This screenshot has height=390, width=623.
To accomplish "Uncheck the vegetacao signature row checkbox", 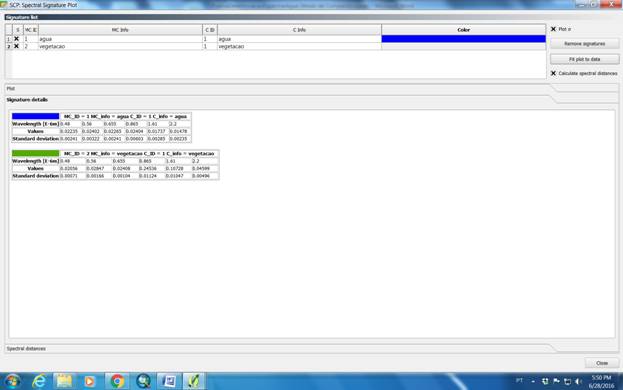I will 16,46.
